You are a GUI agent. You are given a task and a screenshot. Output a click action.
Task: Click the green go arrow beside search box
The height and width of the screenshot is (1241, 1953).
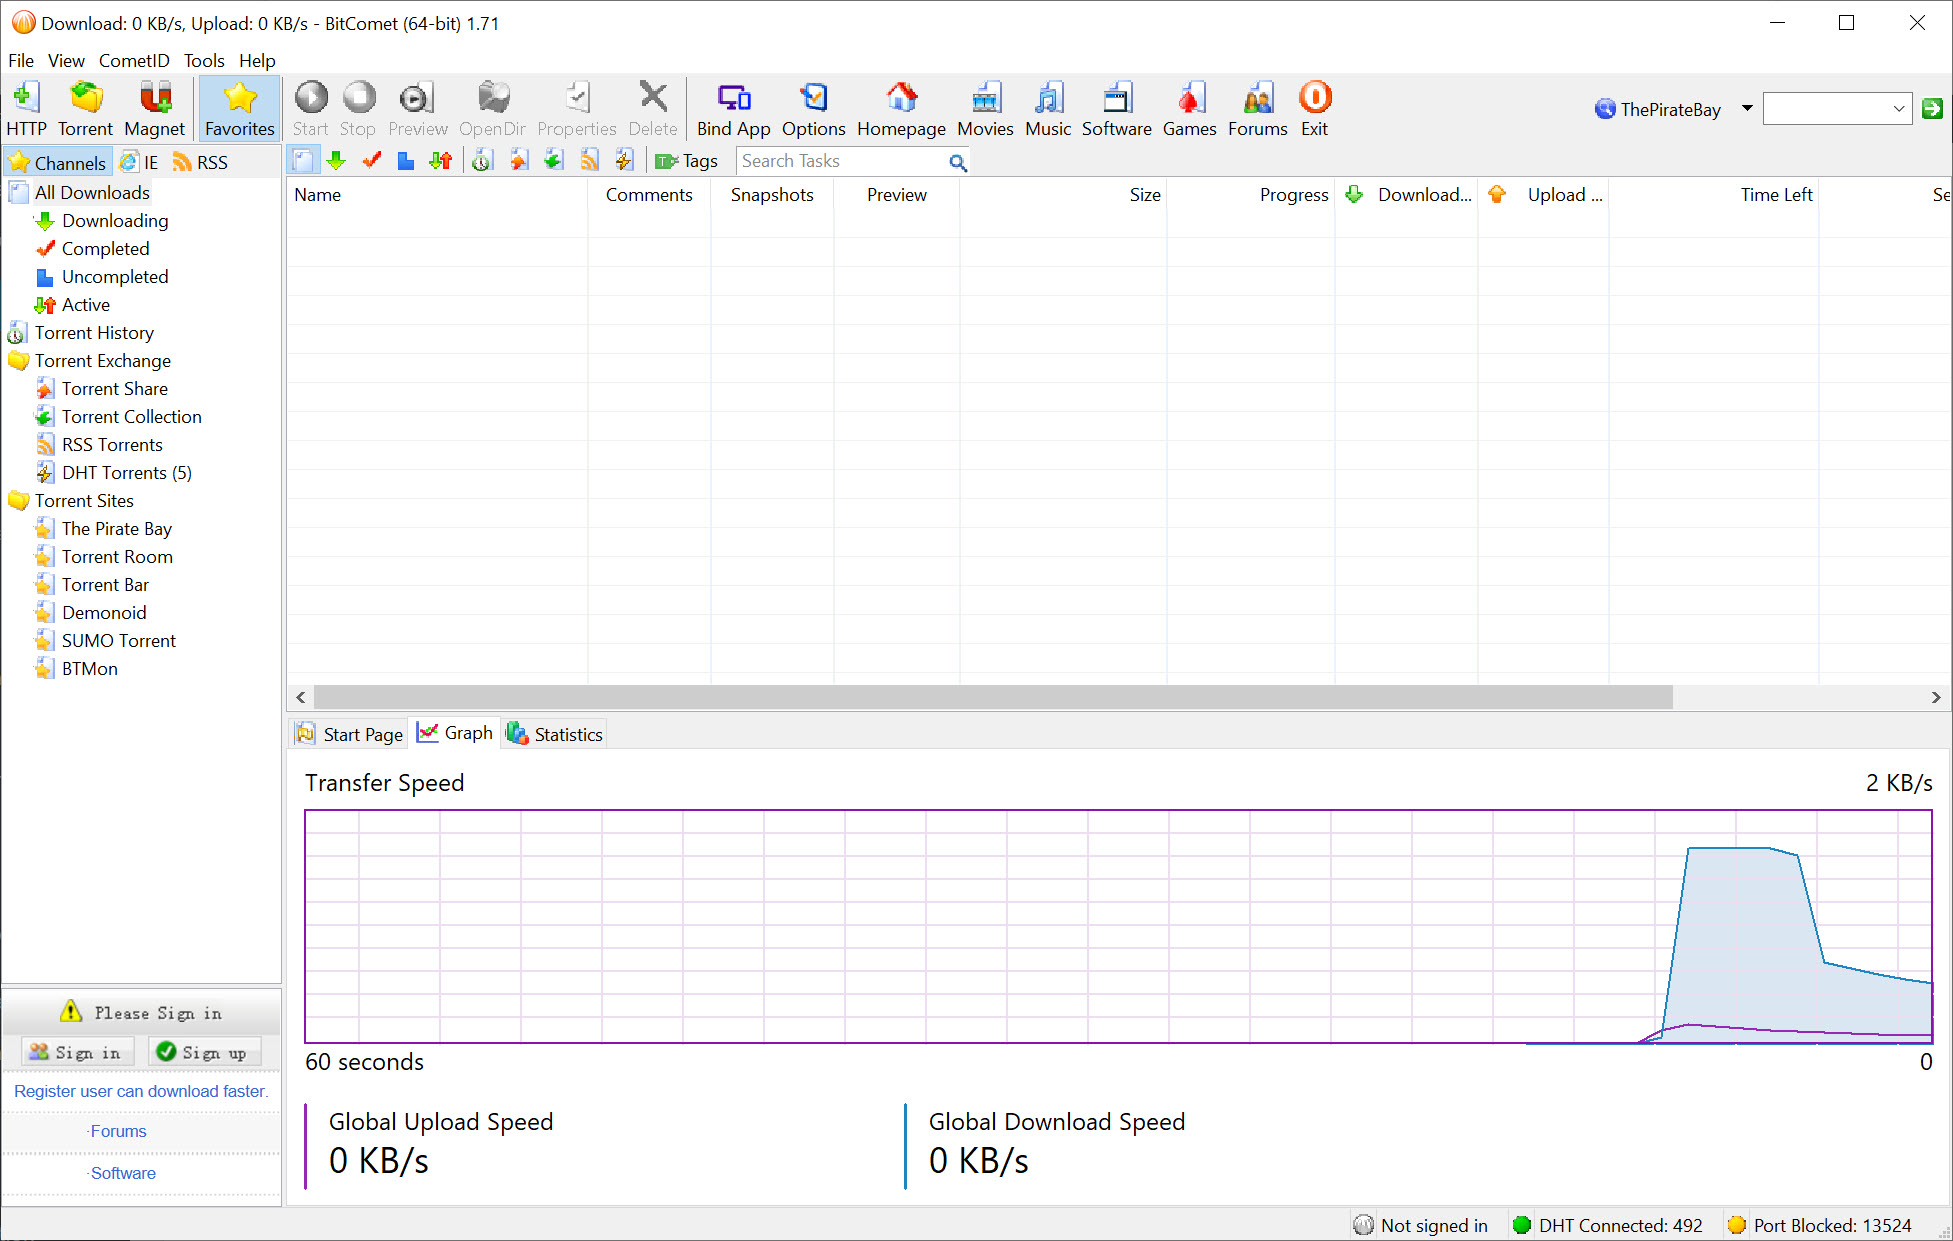coord(1932,109)
